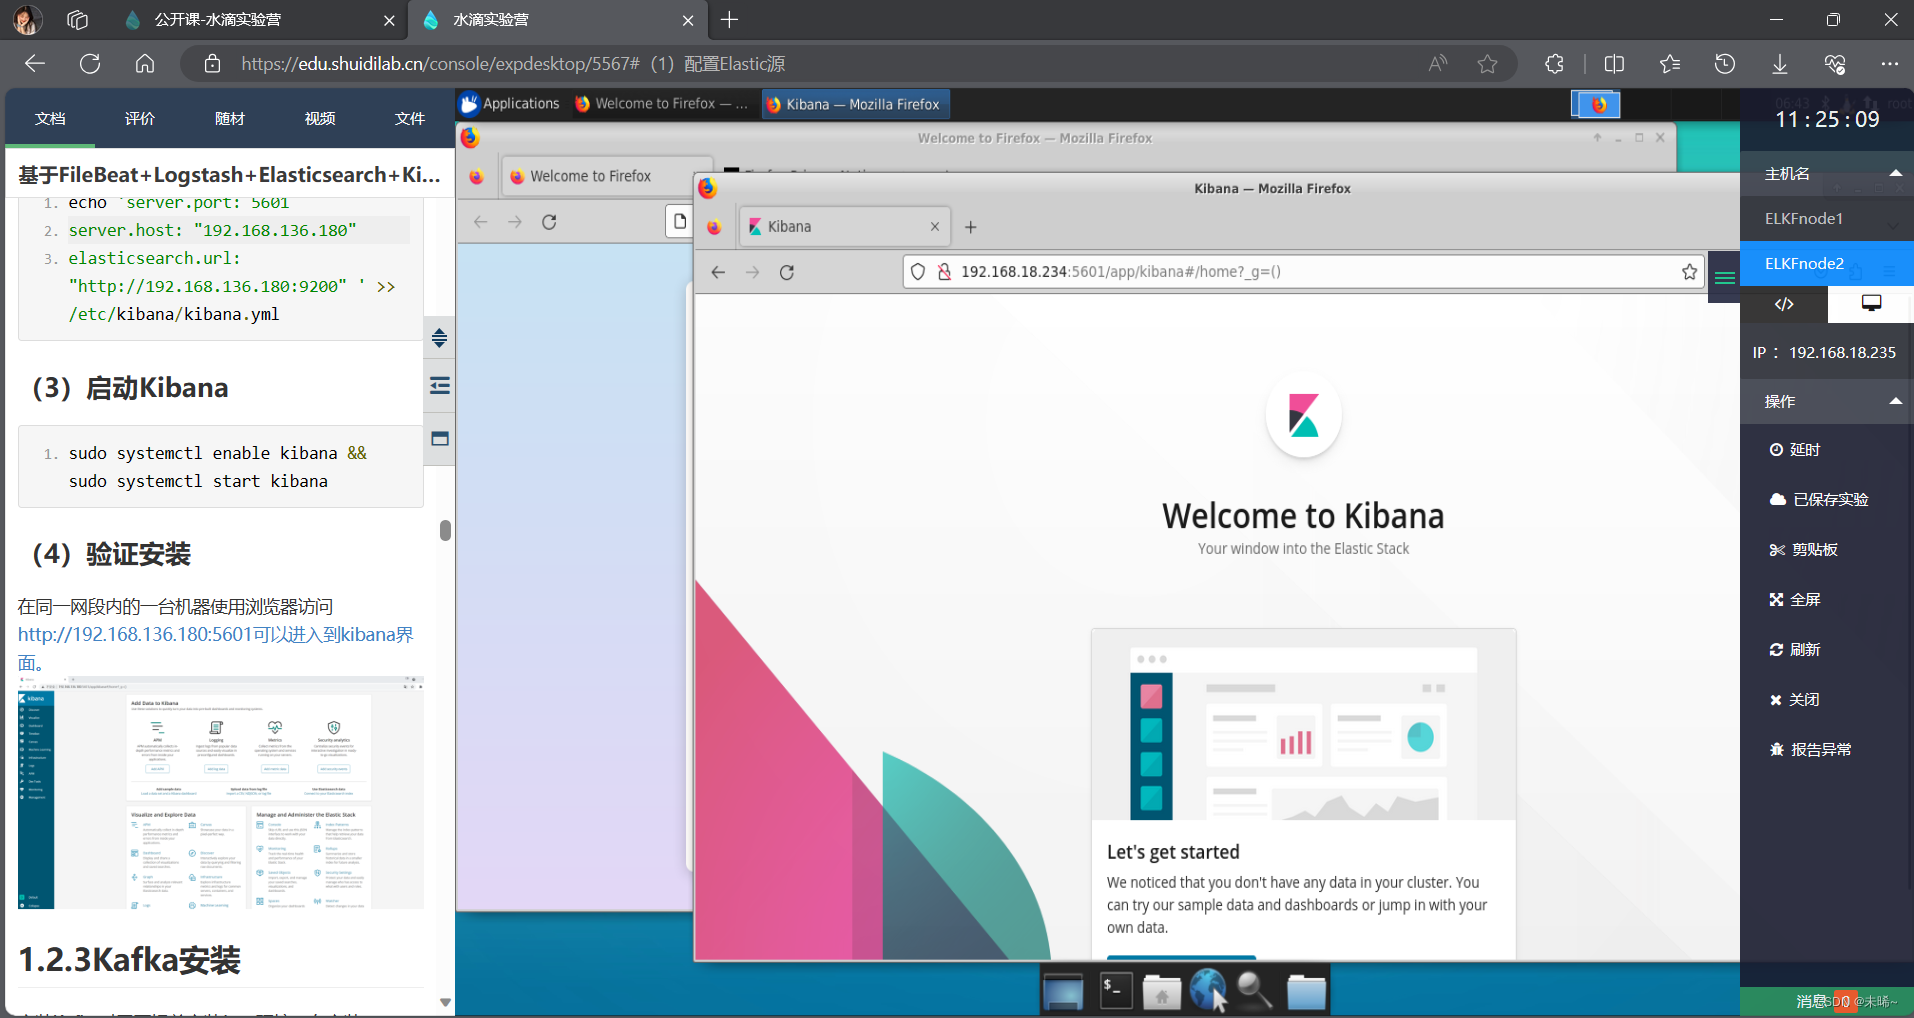Image resolution: width=1914 pixels, height=1018 pixels.
Task: Open Edge home page button
Action: 145,64
